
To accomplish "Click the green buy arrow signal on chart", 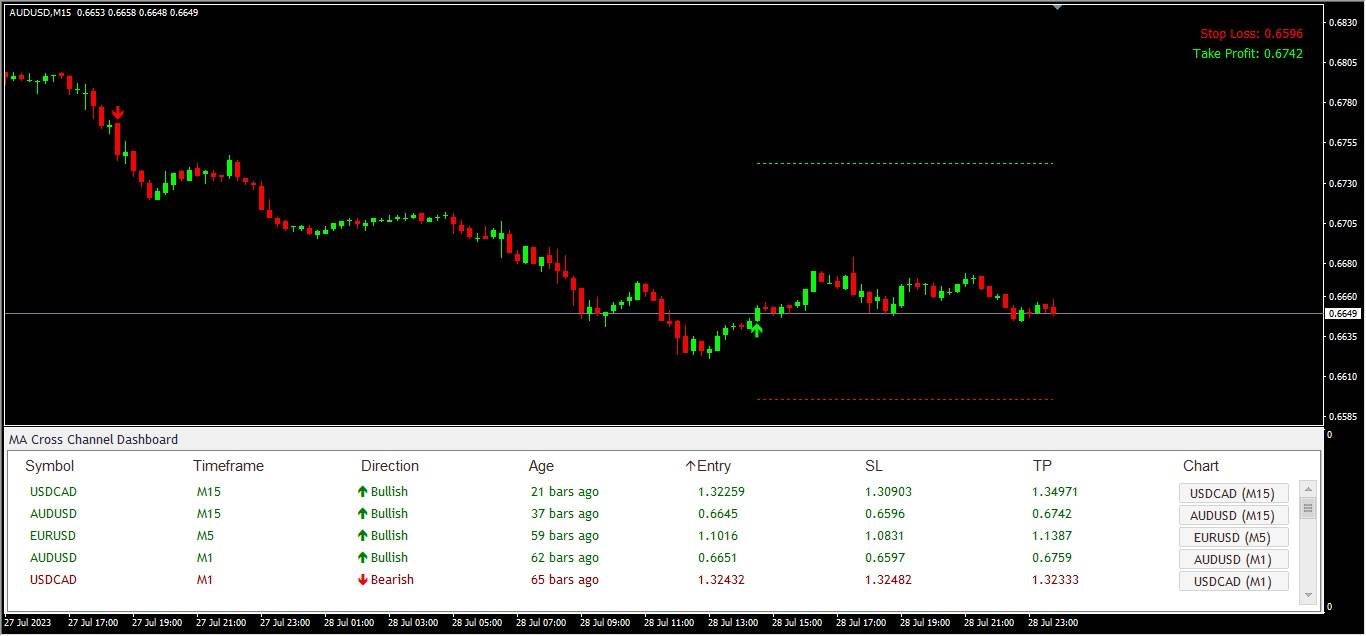I will 757,329.
